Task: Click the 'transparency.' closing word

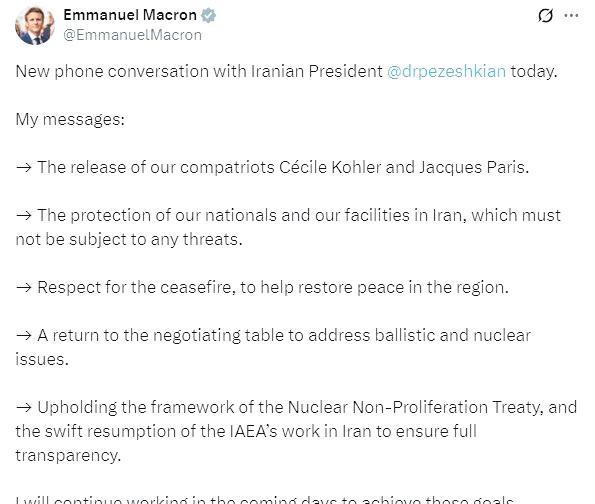Action: [68, 455]
